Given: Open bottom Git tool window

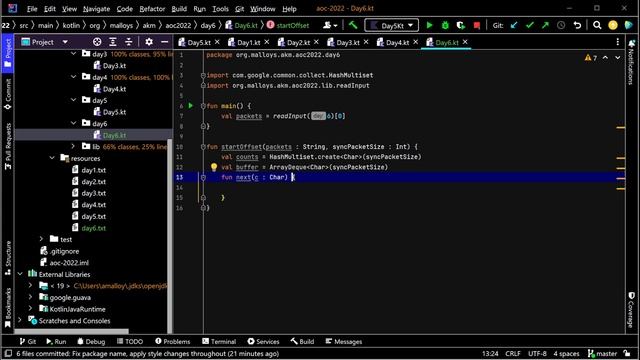Looking at the screenshot, I should (x=28, y=342).
